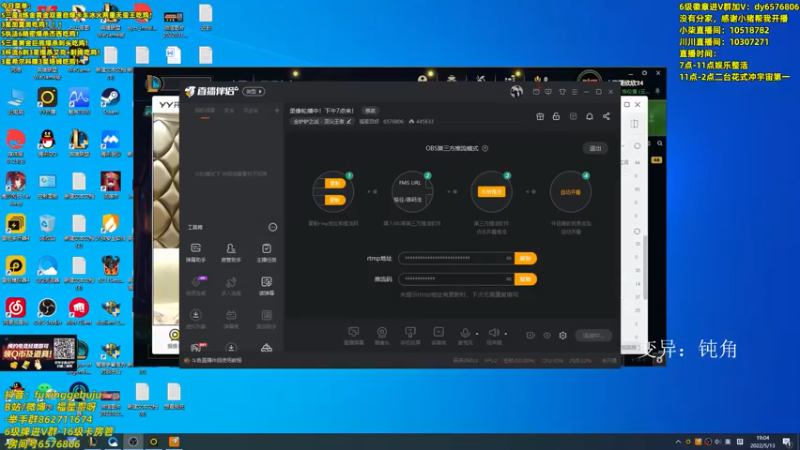Toggle the eye preview icon in the bottom bar
The image size is (800, 450).
click(547, 336)
